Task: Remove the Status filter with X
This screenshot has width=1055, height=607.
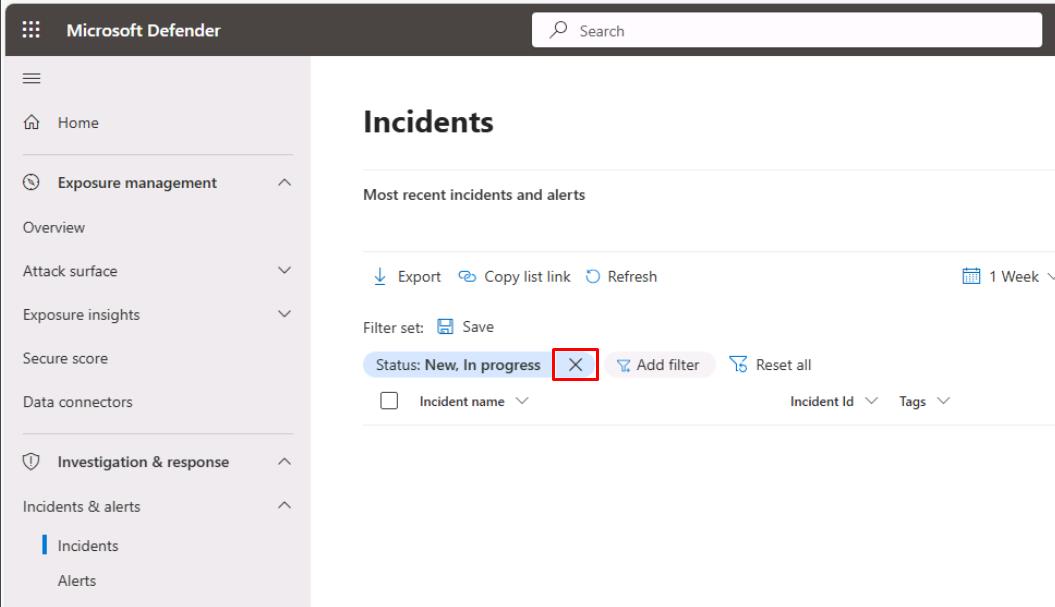Action: (x=575, y=365)
